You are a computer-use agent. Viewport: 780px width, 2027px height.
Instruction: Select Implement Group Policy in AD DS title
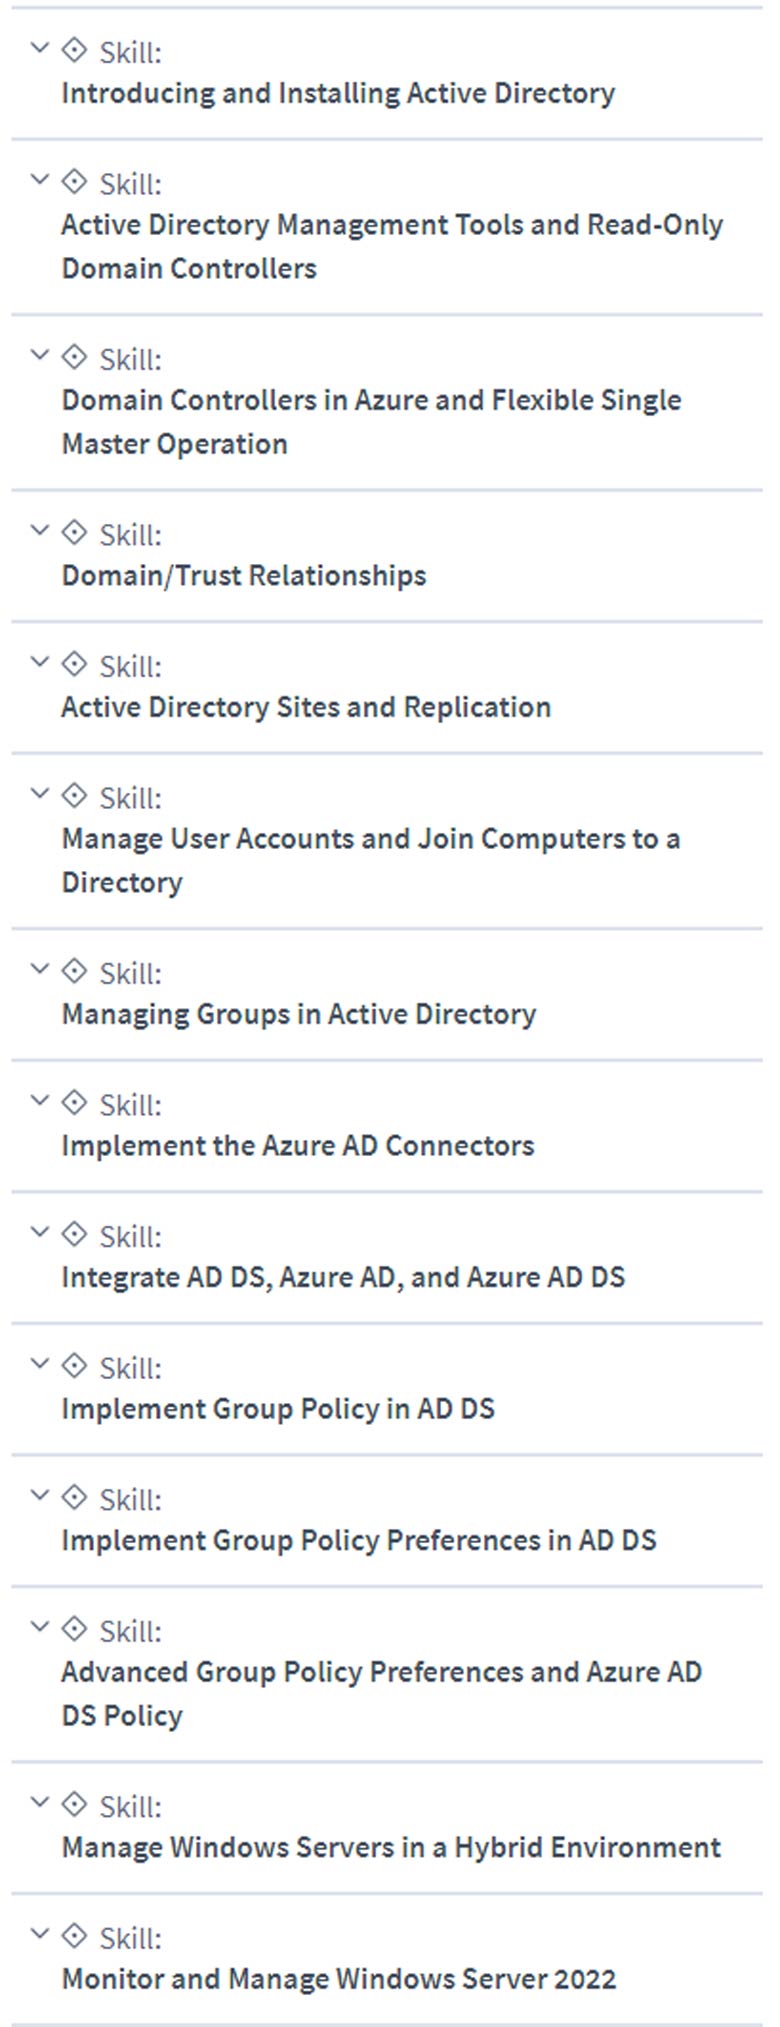278,1410
